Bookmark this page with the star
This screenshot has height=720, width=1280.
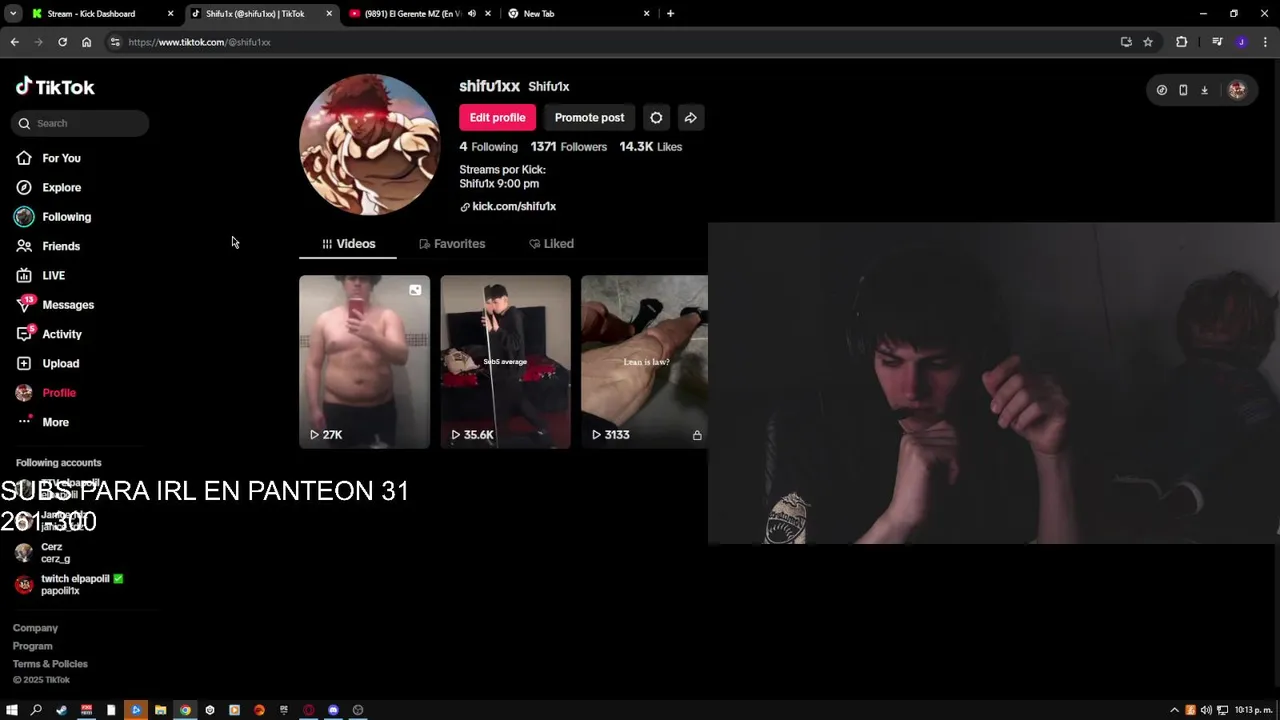(1148, 42)
